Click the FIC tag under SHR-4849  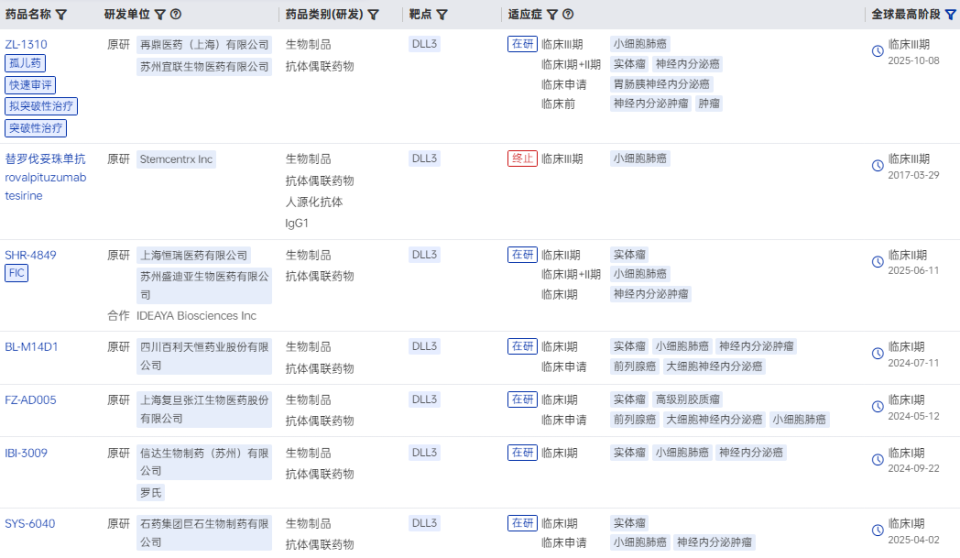[16, 273]
